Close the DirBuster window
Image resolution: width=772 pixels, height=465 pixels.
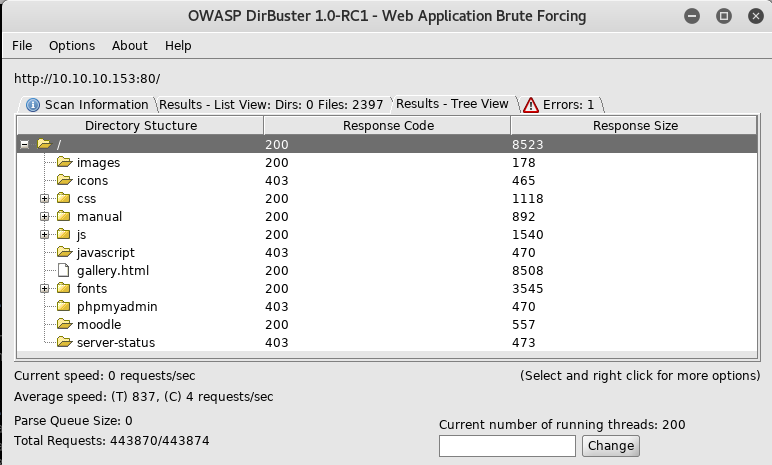click(756, 16)
